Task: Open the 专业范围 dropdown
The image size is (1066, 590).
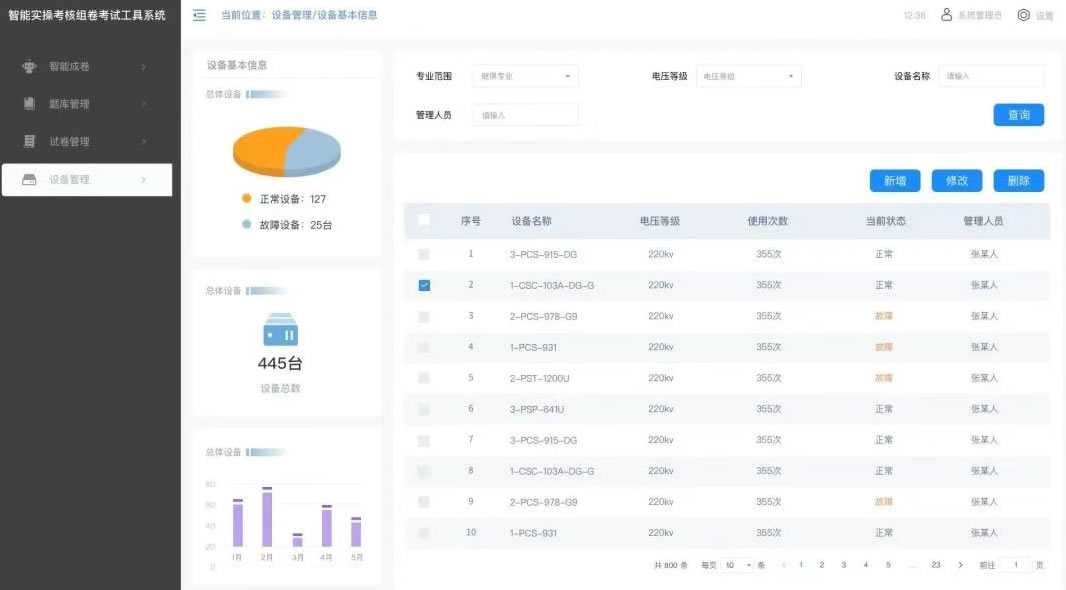Action: [525, 76]
